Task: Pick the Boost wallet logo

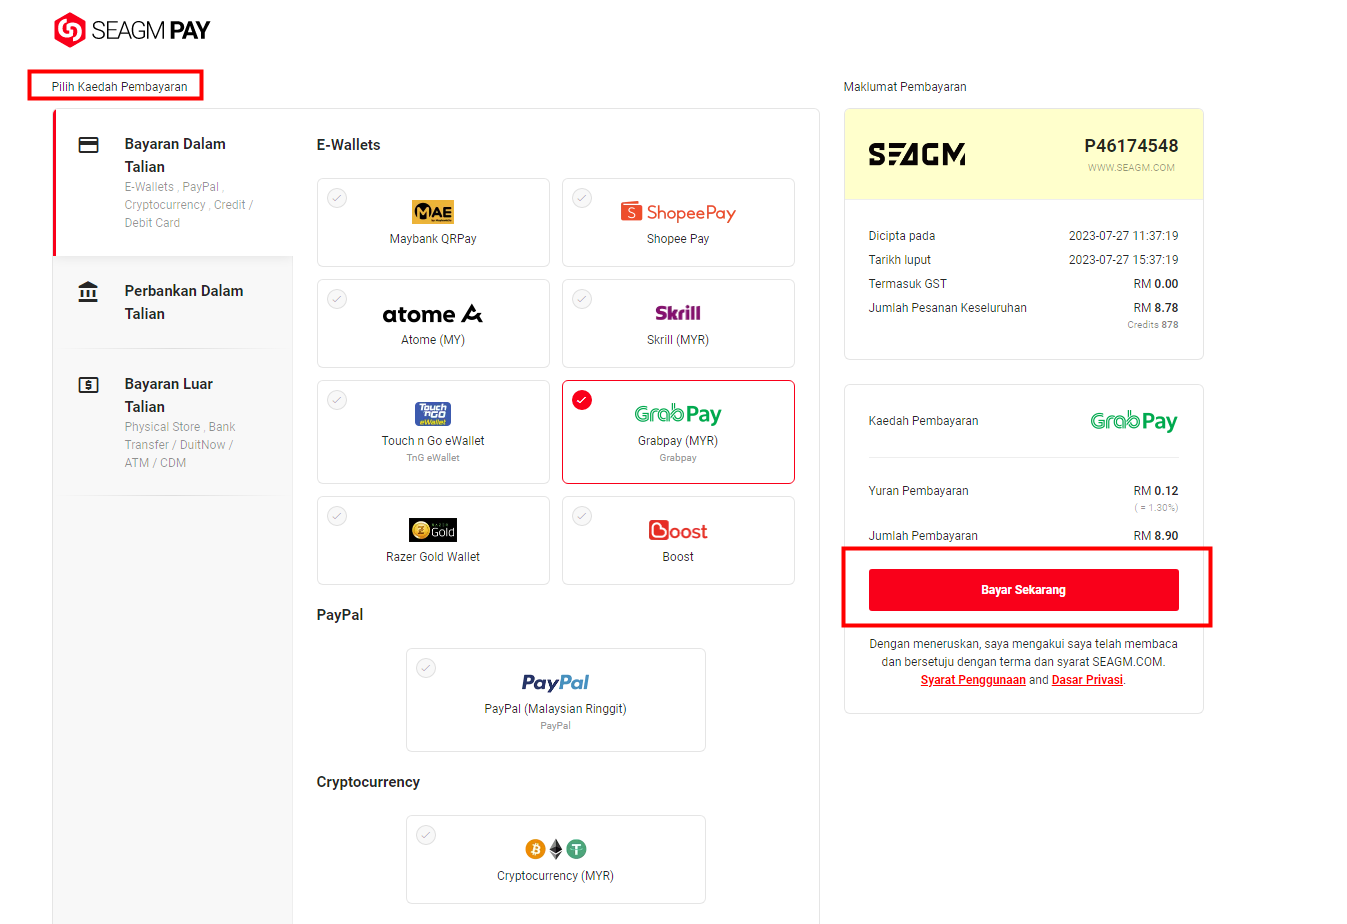Action: (x=678, y=530)
